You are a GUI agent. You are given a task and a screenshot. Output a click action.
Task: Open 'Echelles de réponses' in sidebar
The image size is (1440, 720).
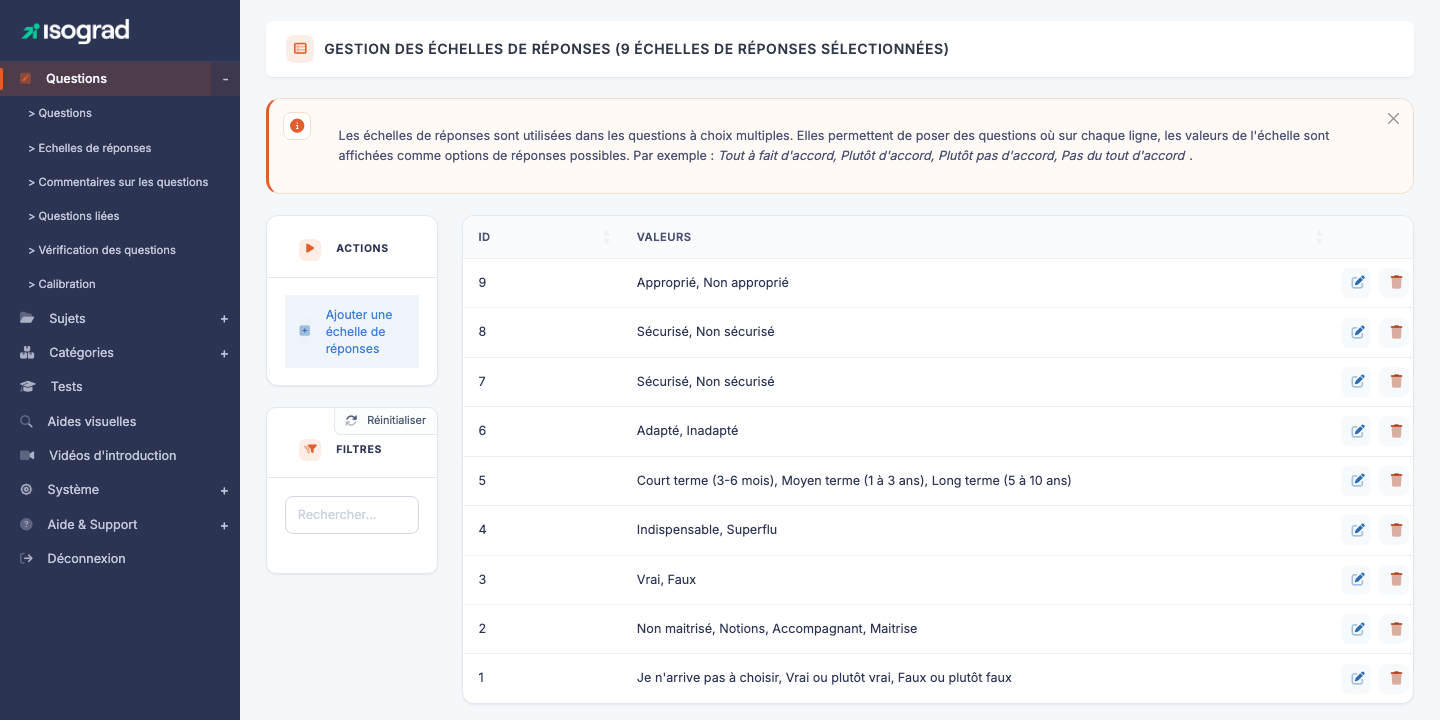pos(90,148)
